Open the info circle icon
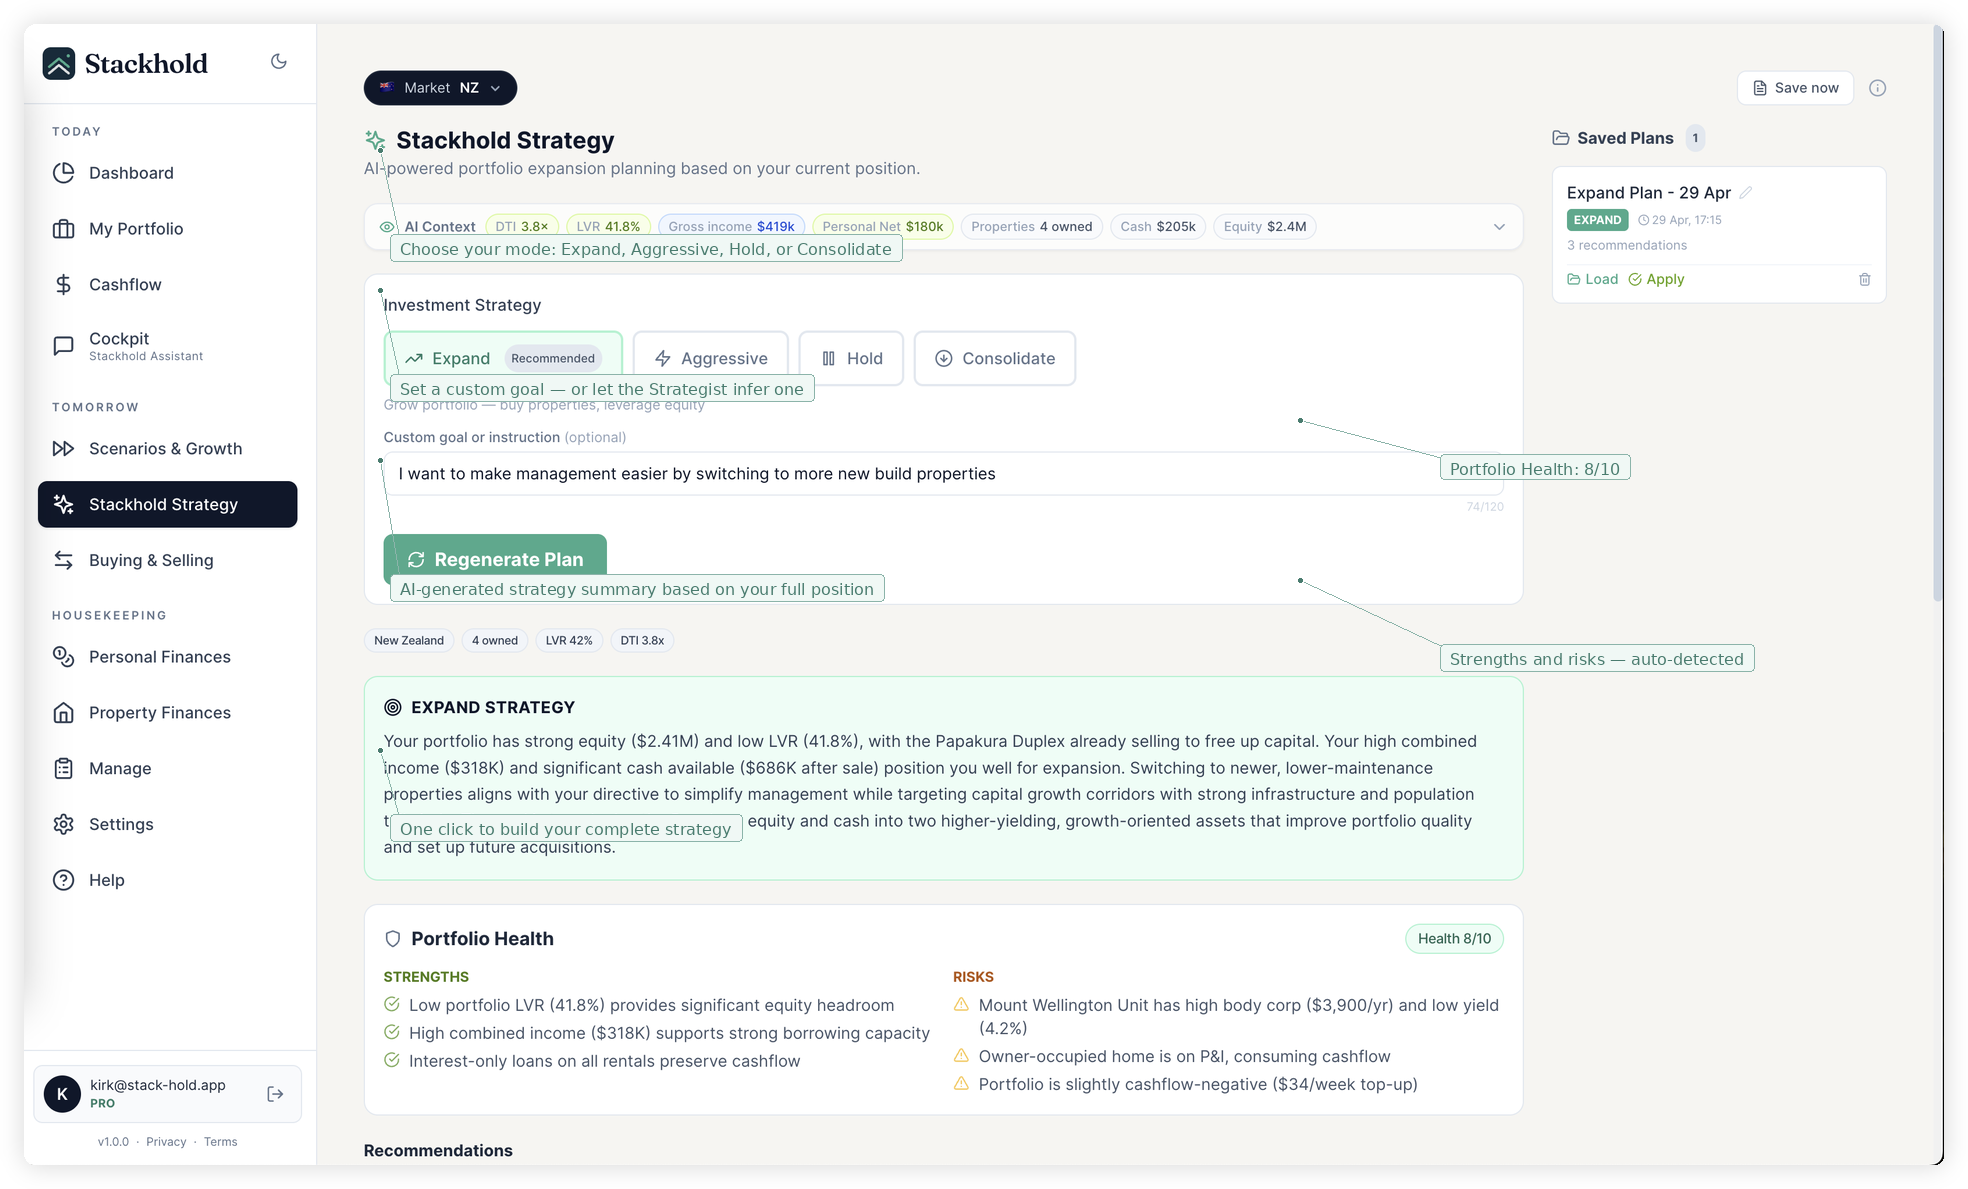The width and height of the screenshot is (1968, 1189). [1878, 88]
